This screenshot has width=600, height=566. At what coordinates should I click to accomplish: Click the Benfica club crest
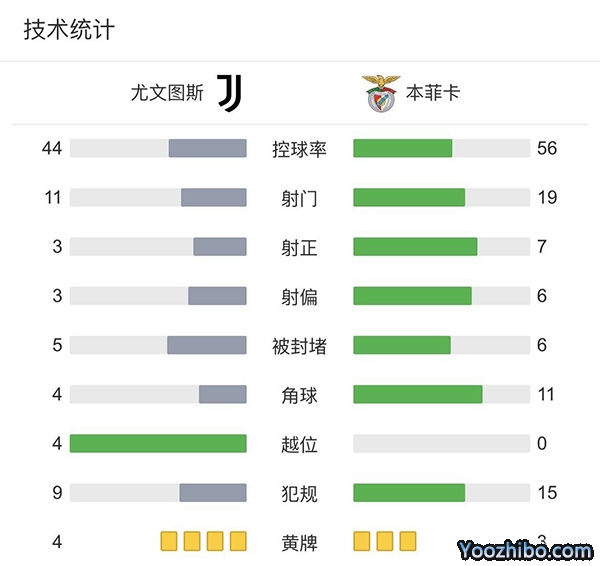click(381, 93)
